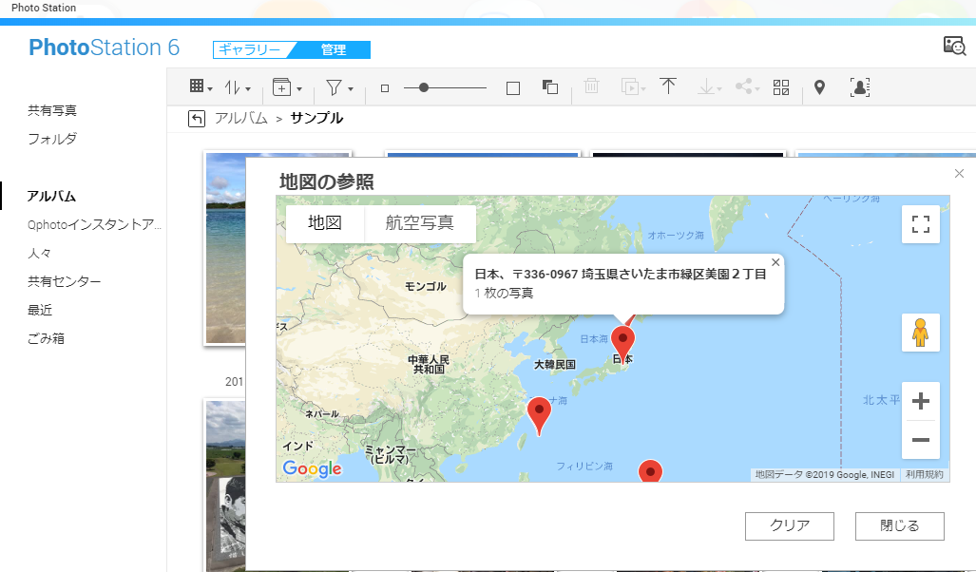976x572 pixels.
Task: Click the map location pin icon
Action: pos(820,88)
